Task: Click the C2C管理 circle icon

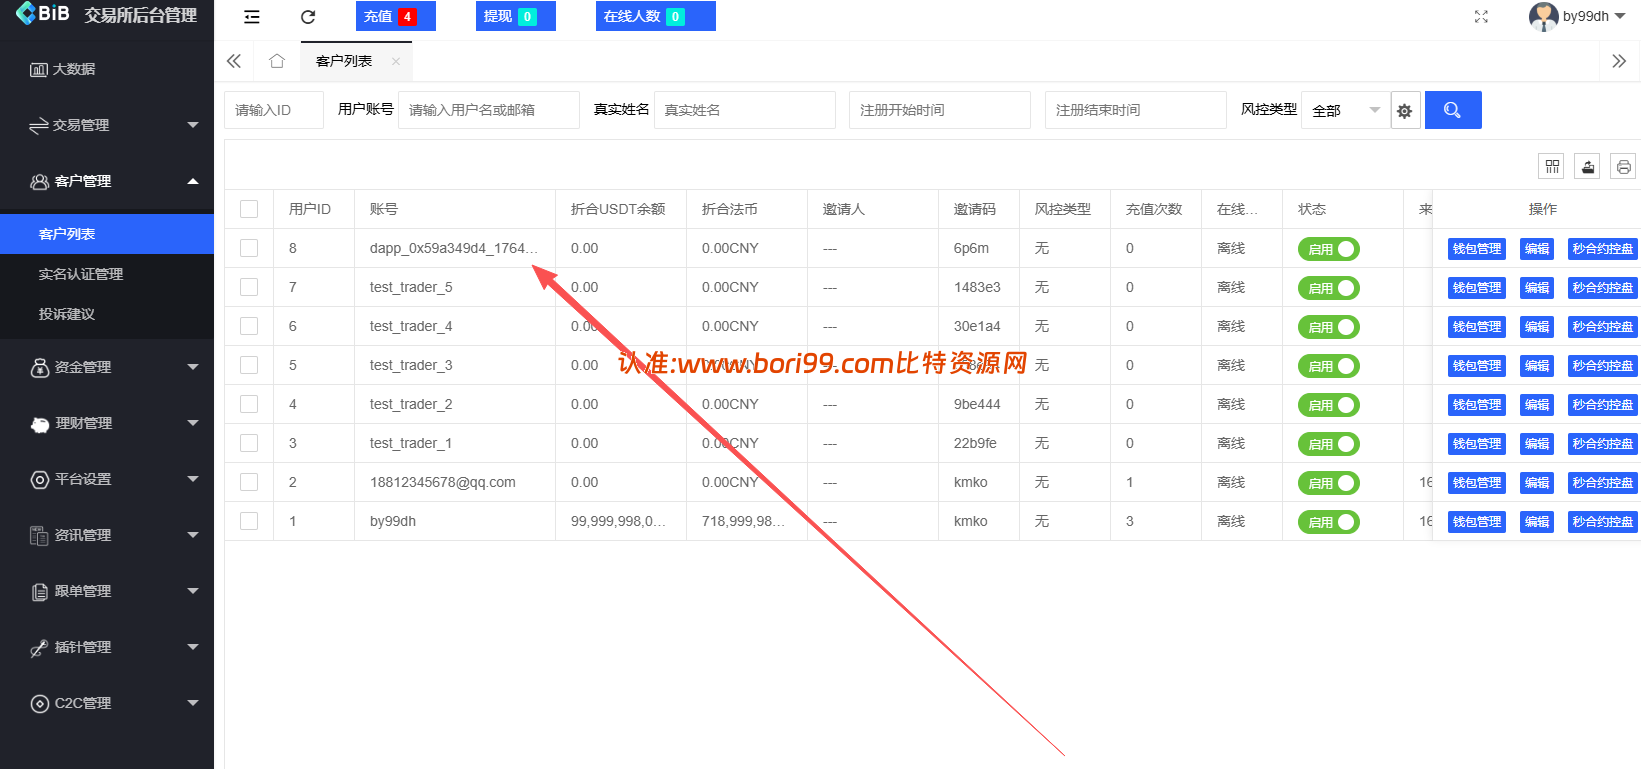Action: click(40, 704)
